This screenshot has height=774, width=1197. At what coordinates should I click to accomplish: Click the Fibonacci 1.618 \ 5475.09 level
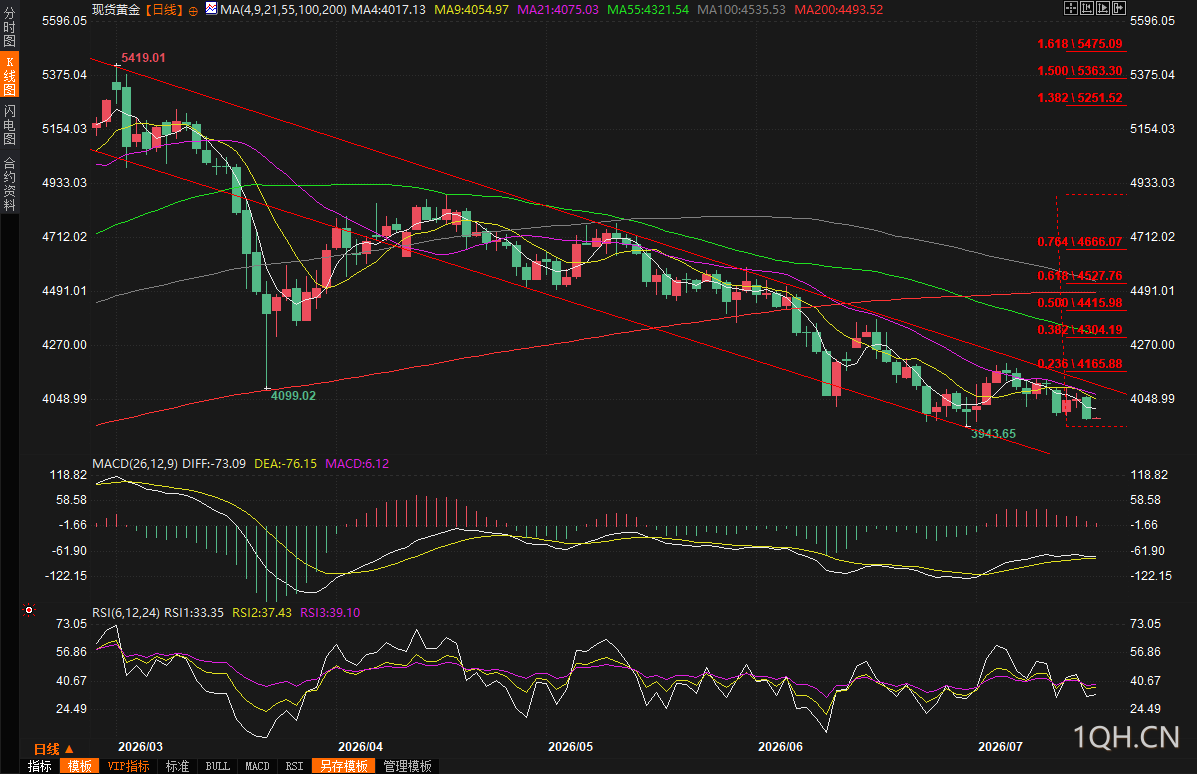coord(1079,44)
